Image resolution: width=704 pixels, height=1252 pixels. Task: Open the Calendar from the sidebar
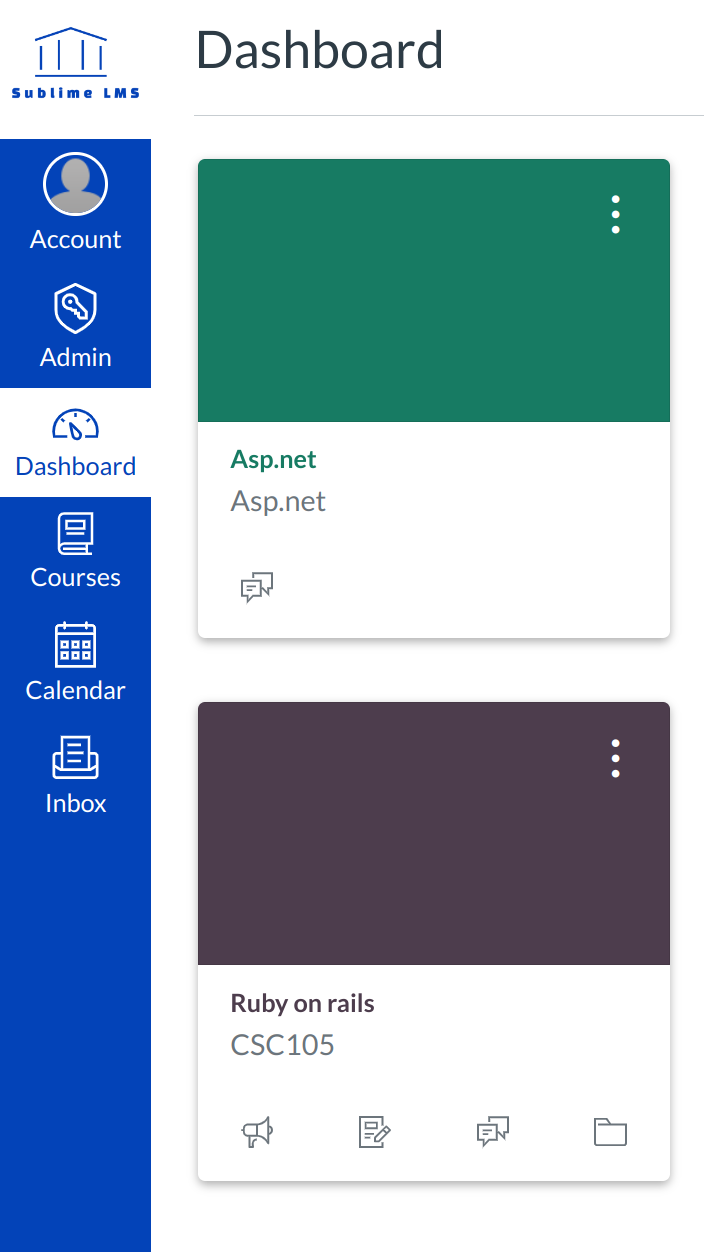(75, 663)
